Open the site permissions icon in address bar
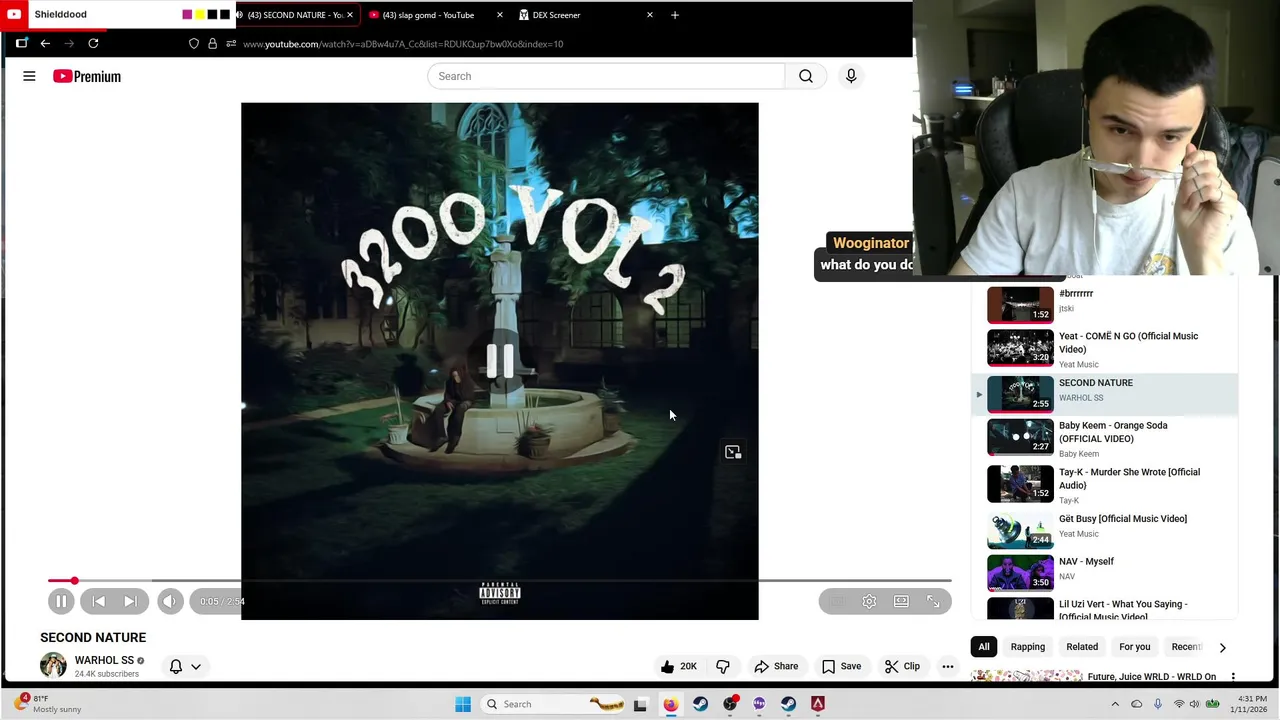The height and width of the screenshot is (720, 1280). tap(231, 43)
